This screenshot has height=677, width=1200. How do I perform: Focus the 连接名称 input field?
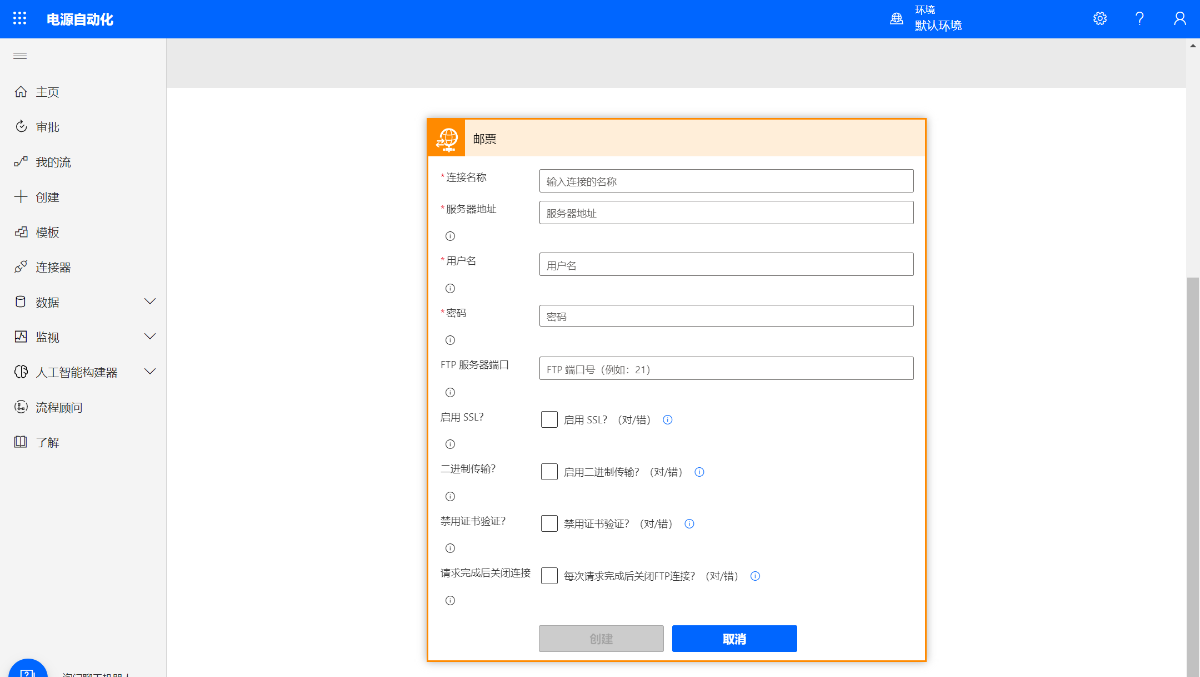click(x=726, y=181)
